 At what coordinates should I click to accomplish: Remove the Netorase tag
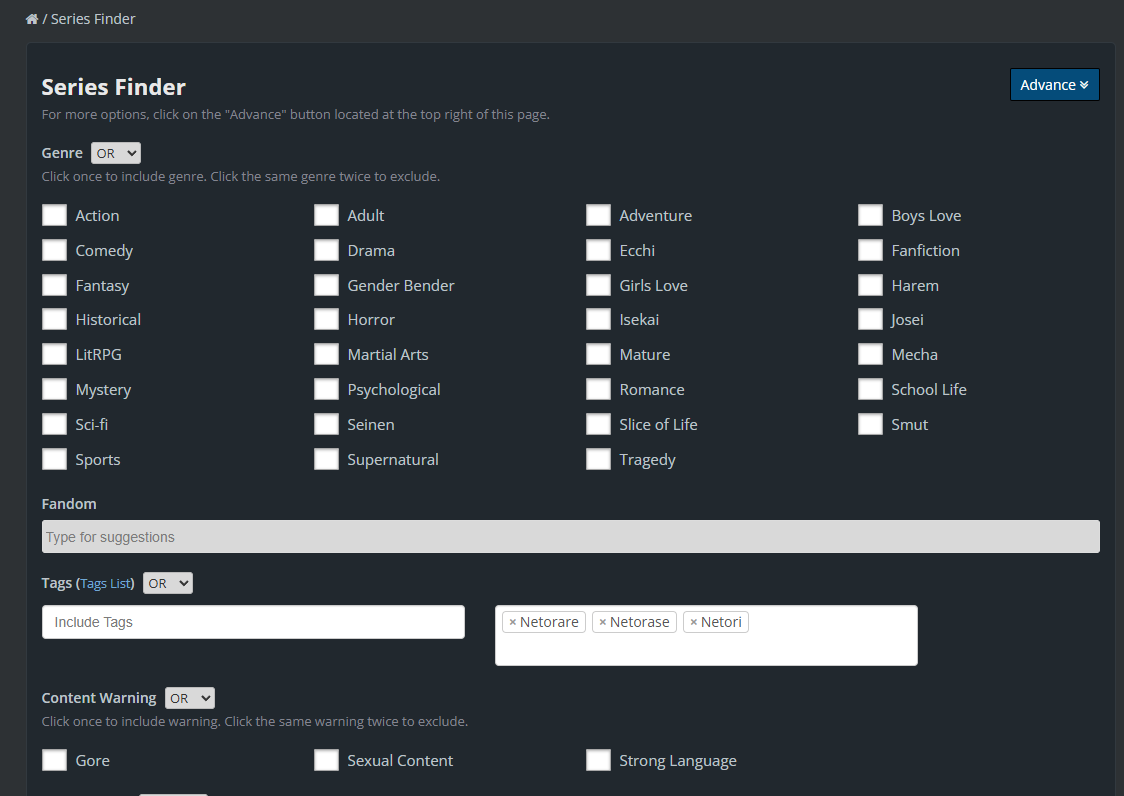point(603,622)
